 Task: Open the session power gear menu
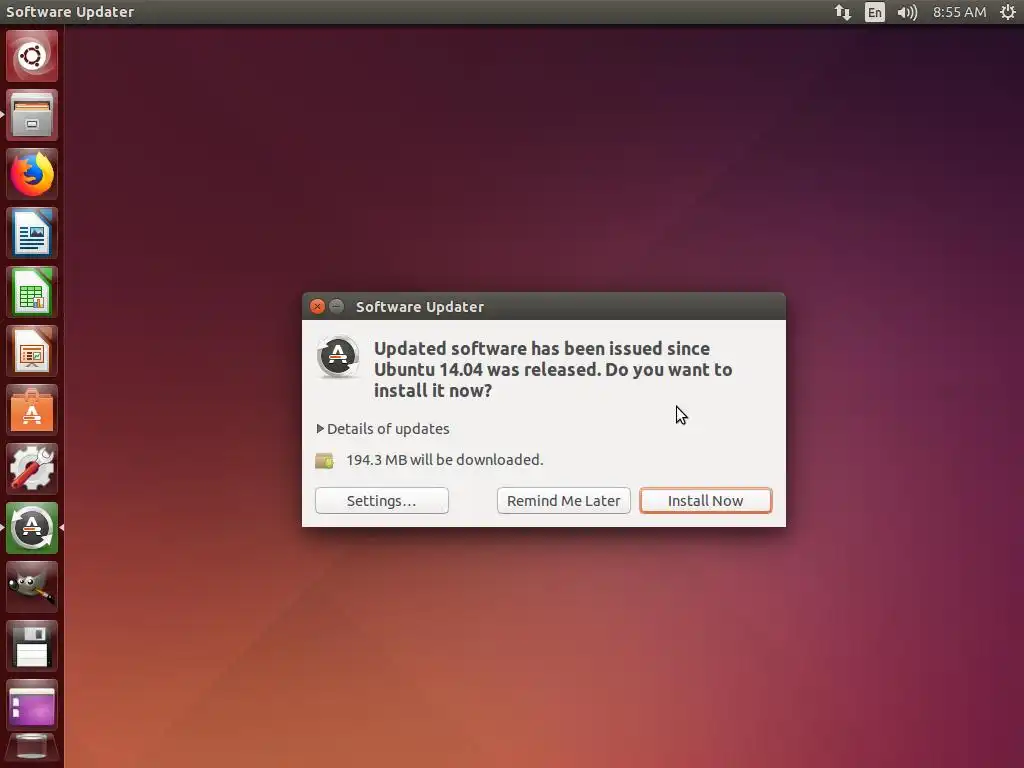click(1008, 12)
